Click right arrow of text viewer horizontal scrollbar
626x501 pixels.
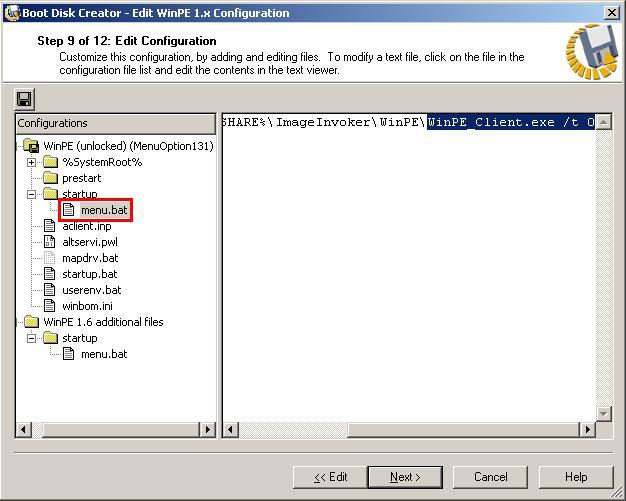pyautogui.click(x=587, y=430)
